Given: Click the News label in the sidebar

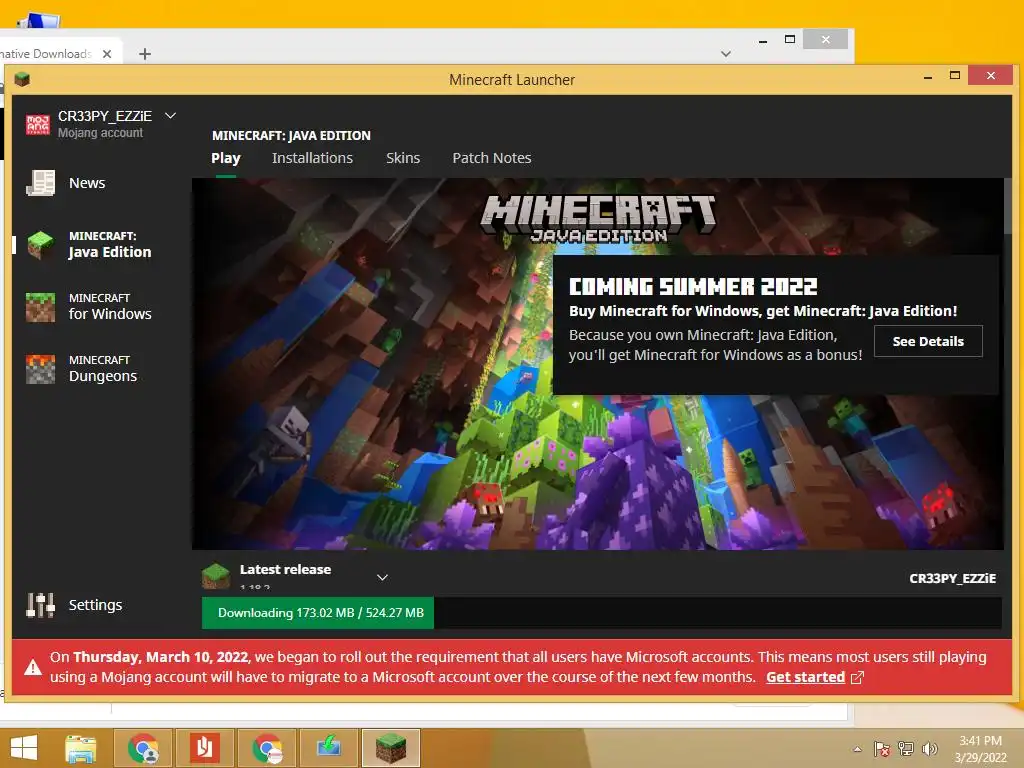Looking at the screenshot, I should pos(87,183).
